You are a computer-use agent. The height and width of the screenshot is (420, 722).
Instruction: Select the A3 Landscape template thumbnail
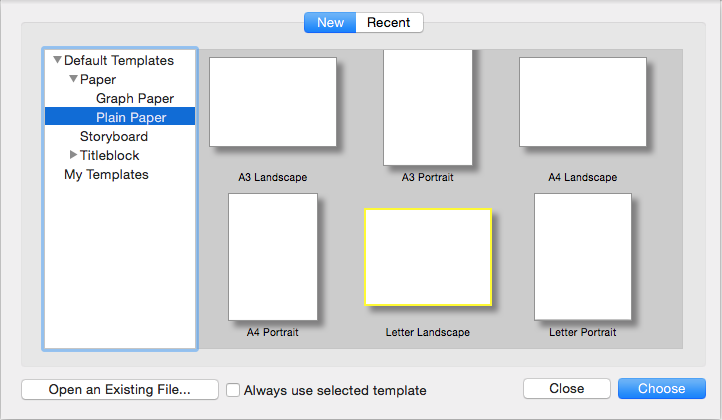273,102
